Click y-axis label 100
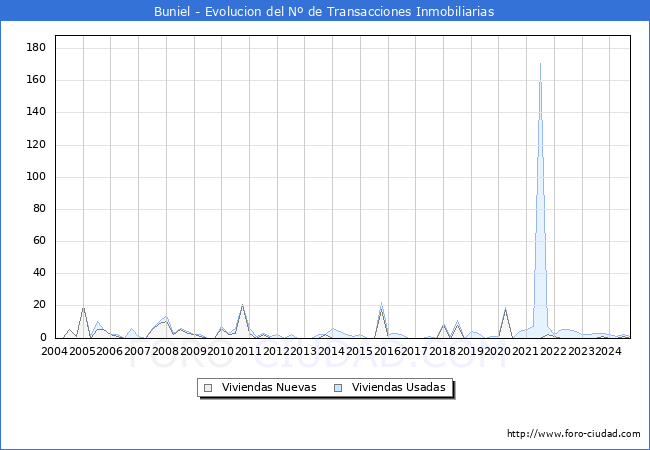 pyautogui.click(x=36, y=176)
